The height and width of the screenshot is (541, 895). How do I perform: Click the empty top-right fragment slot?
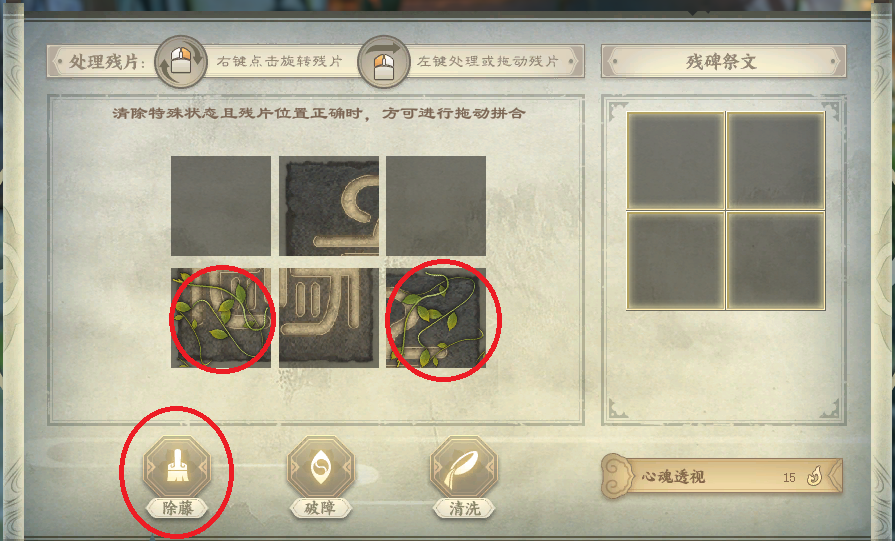(x=436, y=206)
